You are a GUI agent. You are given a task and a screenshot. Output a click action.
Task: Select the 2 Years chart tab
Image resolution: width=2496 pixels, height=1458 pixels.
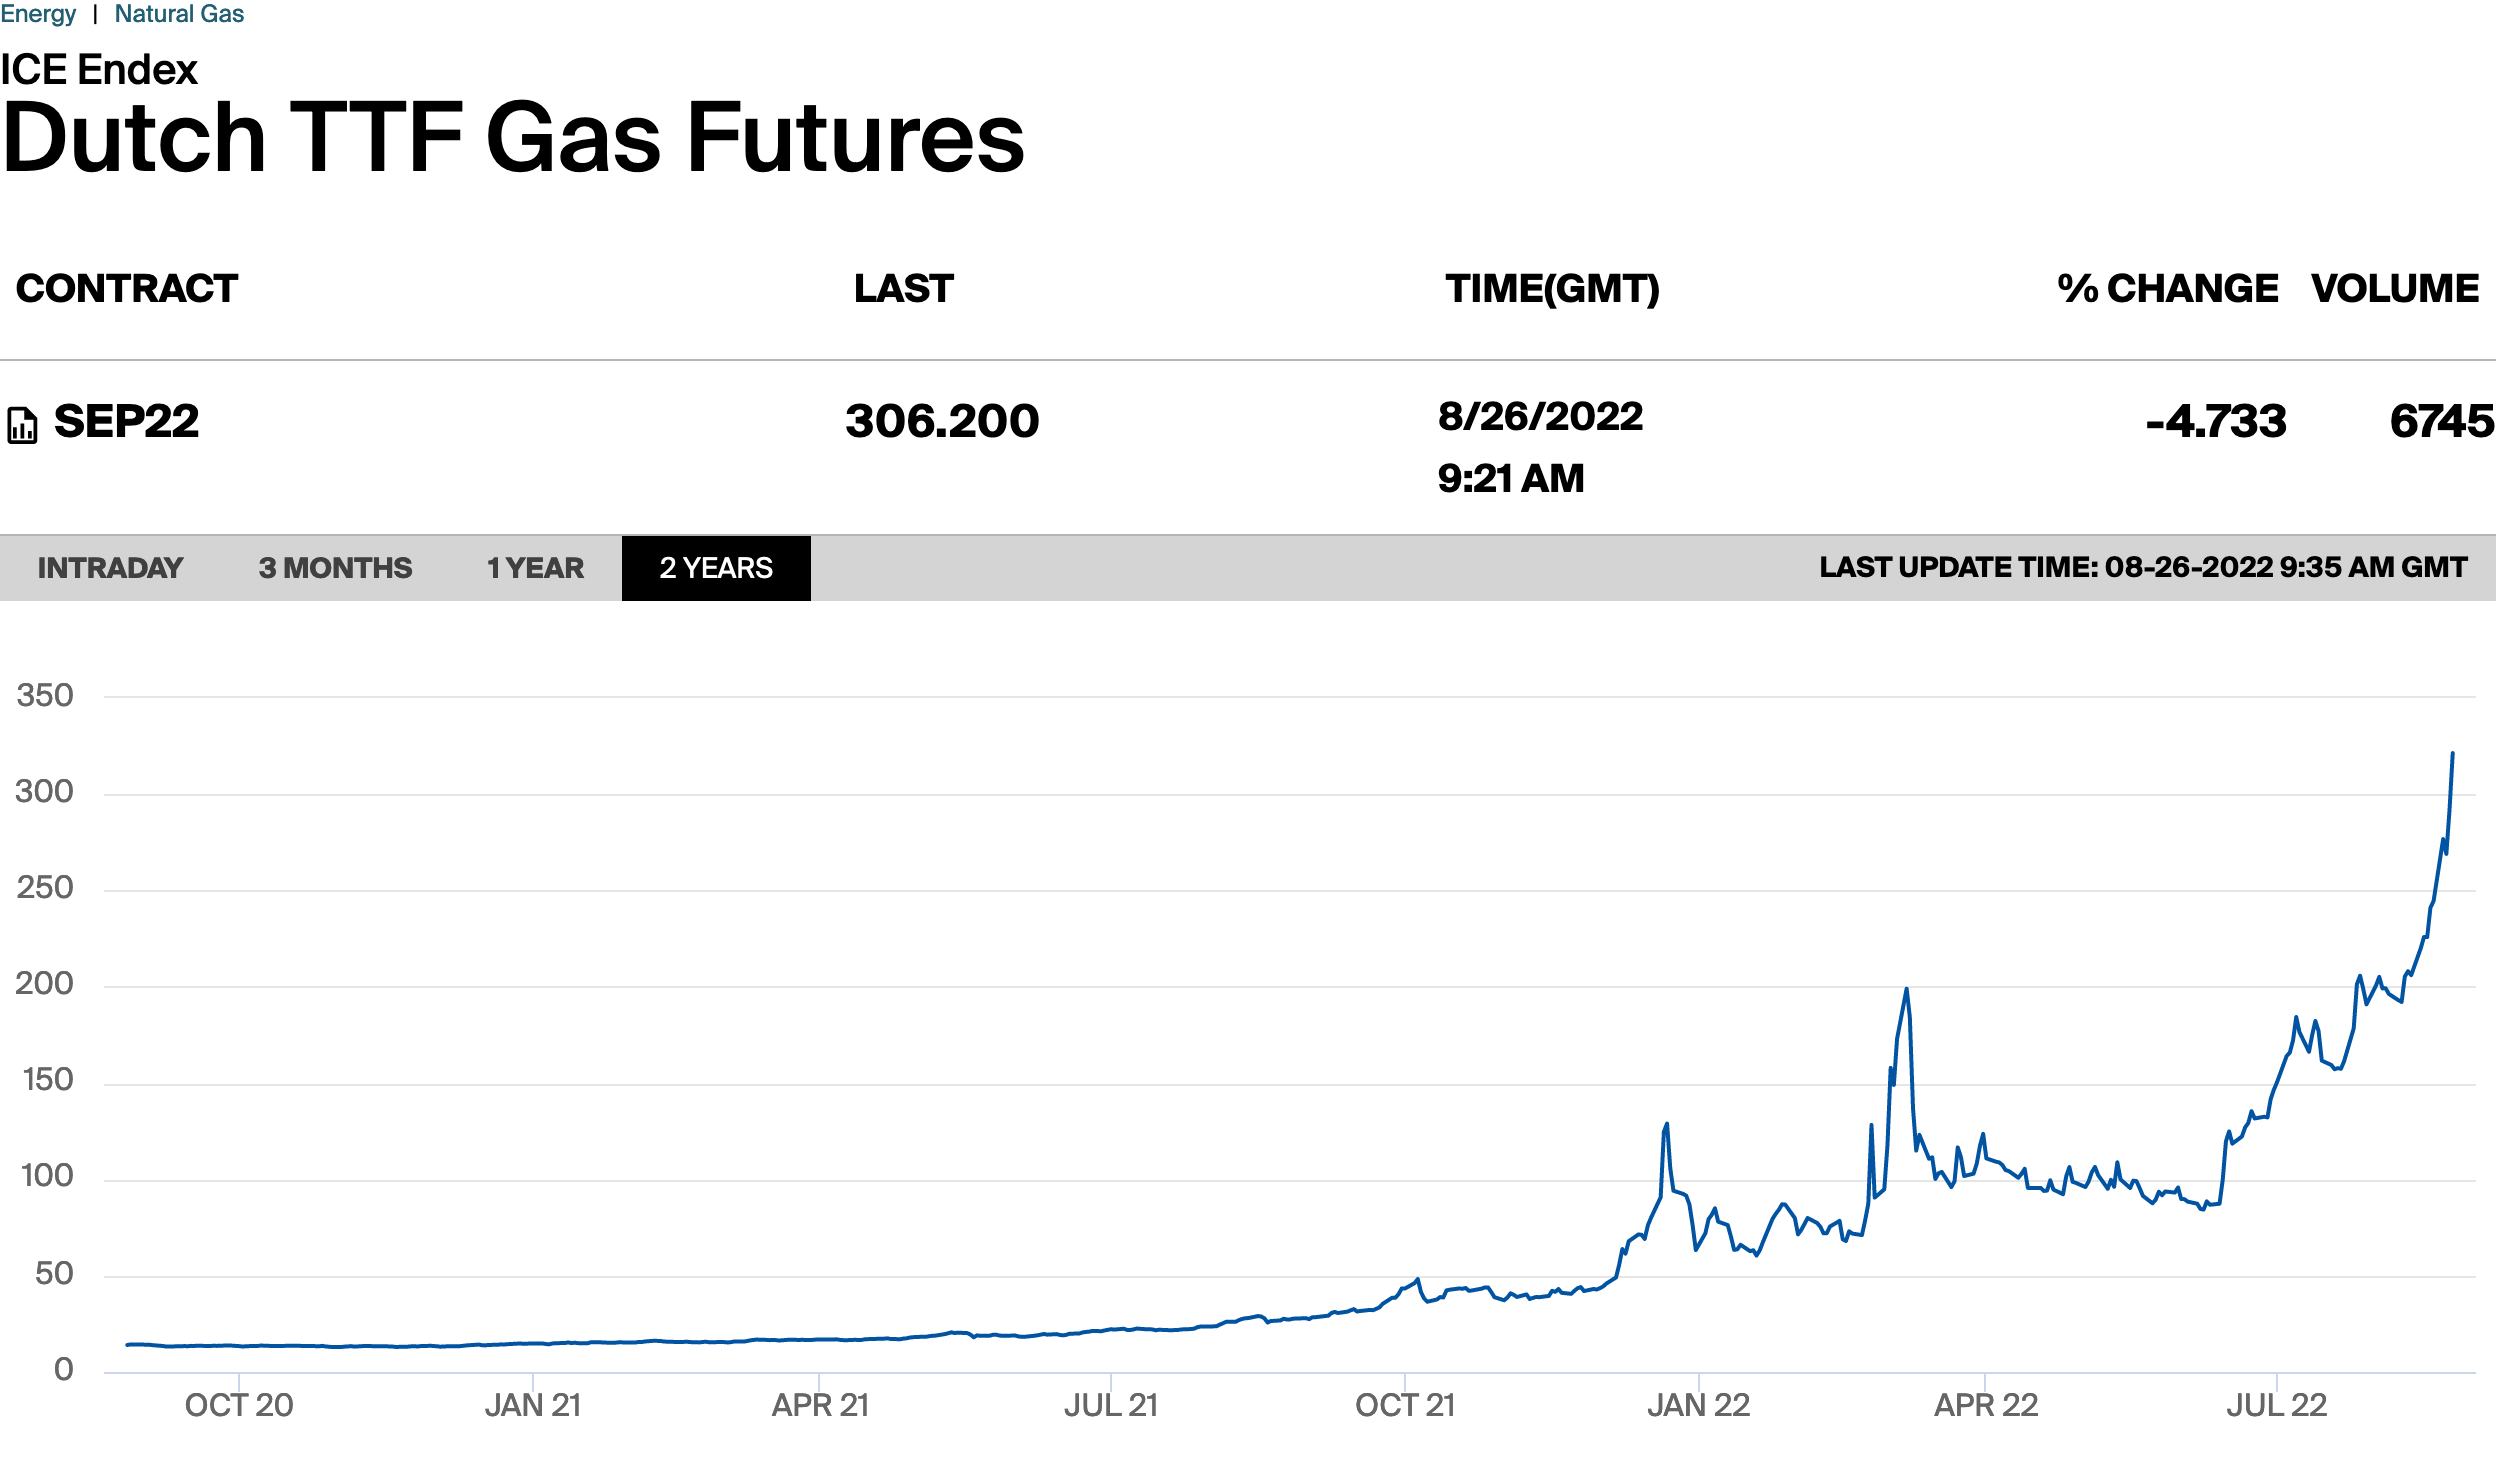coord(716,568)
